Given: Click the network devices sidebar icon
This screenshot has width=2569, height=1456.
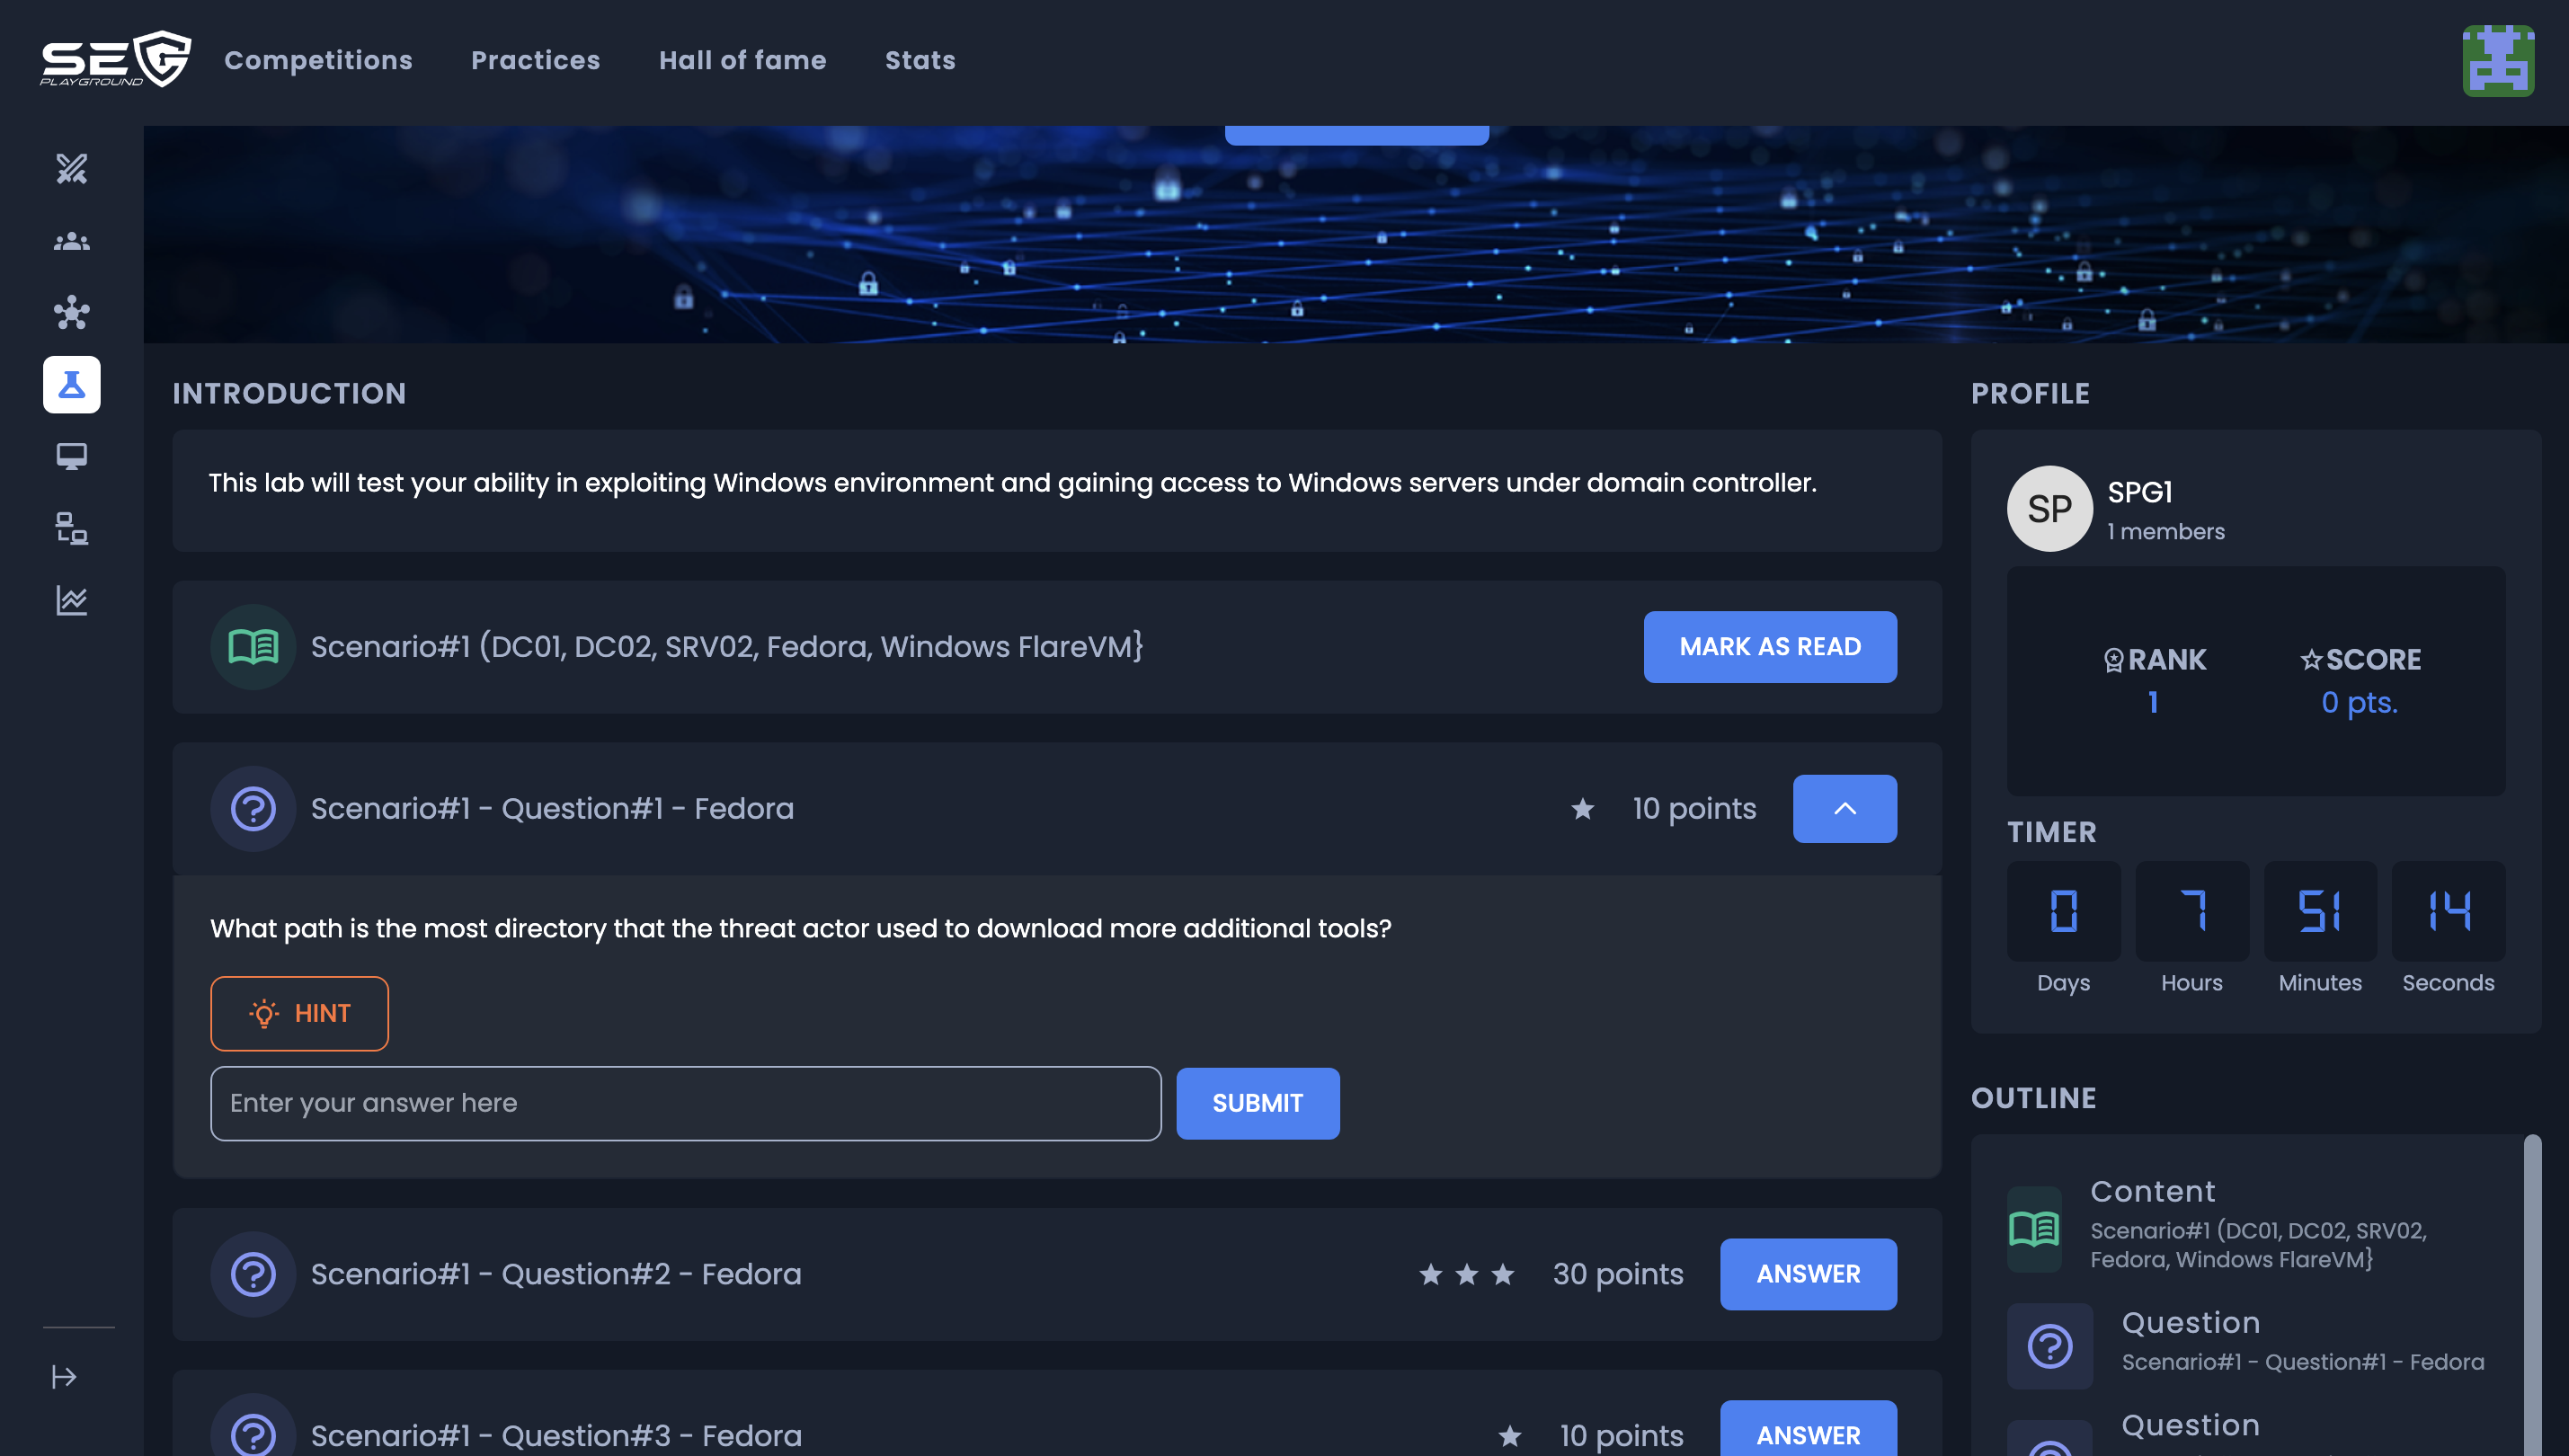Looking at the screenshot, I should 71,528.
